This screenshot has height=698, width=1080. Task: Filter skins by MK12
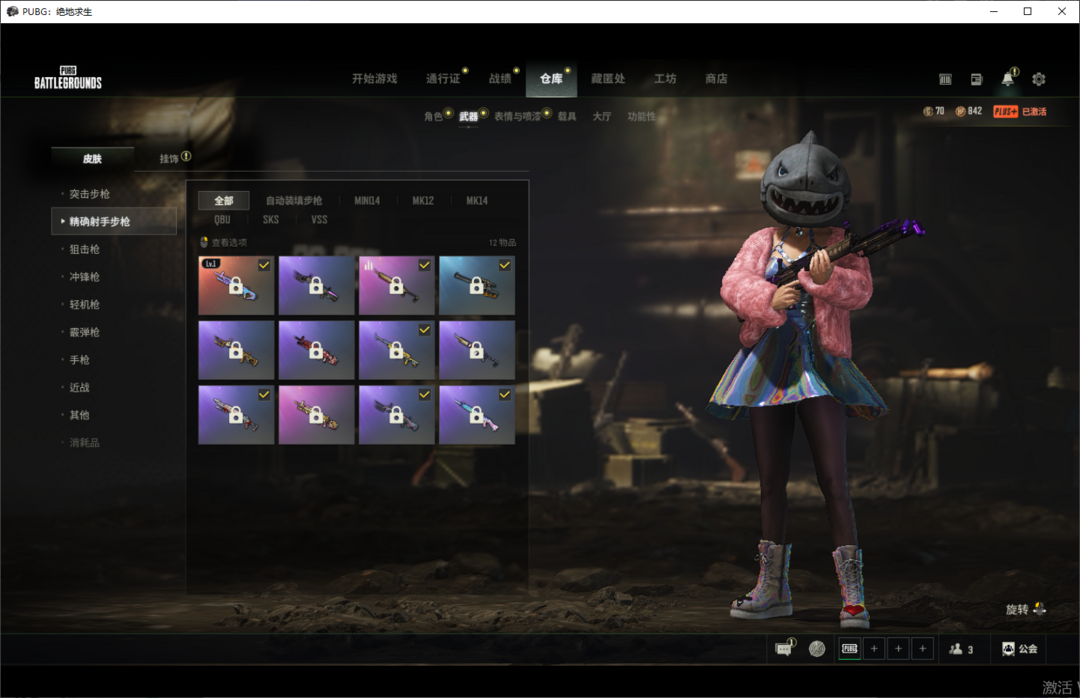(x=423, y=201)
